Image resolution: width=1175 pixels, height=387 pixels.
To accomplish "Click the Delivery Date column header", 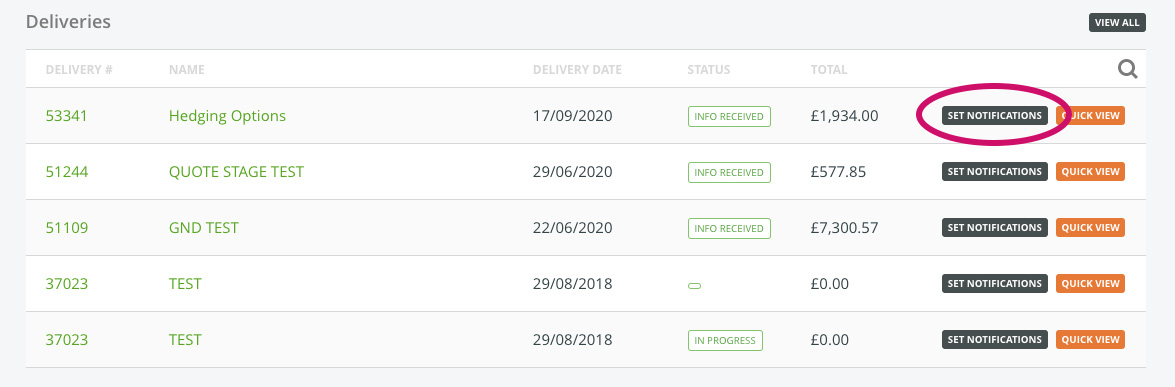I will tap(577, 70).
